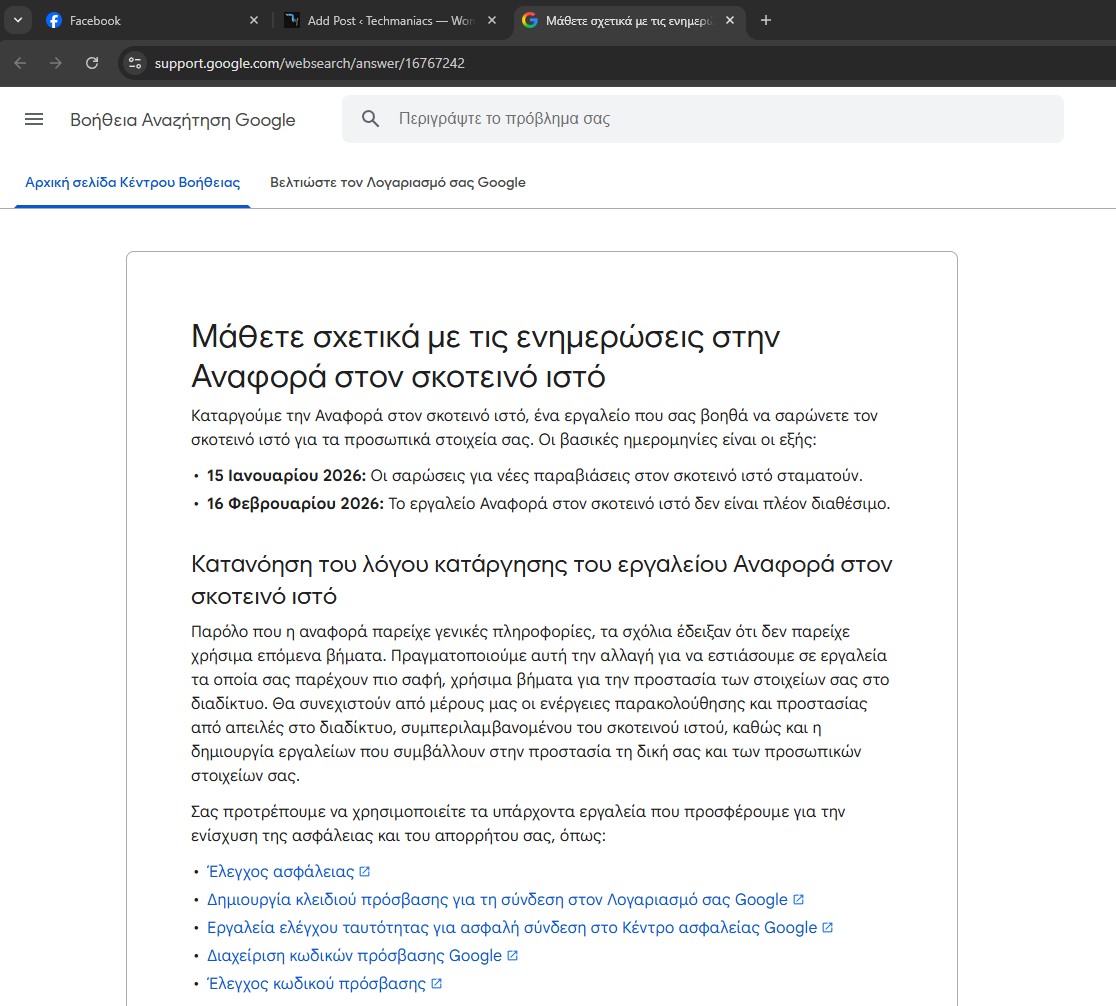Open a new browser tab
Screen dimensions: 1116x1006
[x=766, y=20]
